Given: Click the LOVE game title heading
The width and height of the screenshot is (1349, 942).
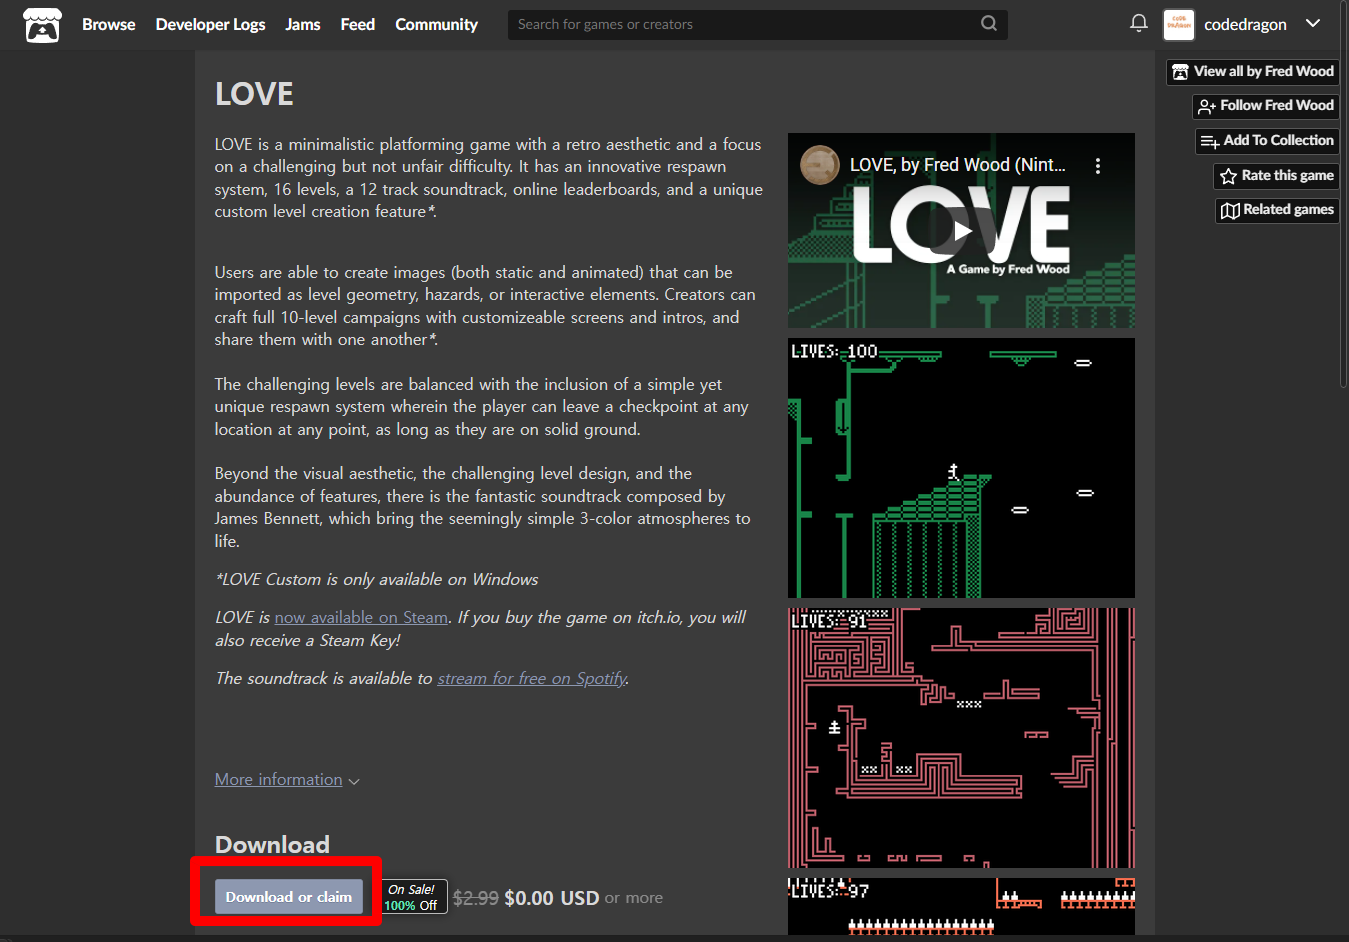Looking at the screenshot, I should (x=254, y=94).
